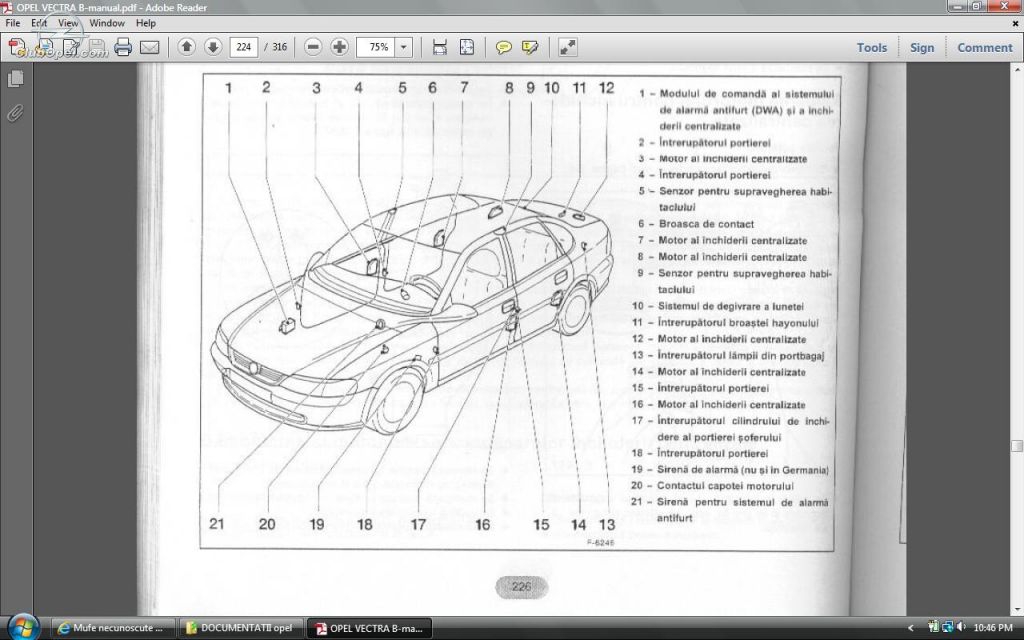Zoom in with plus button

(x=339, y=47)
